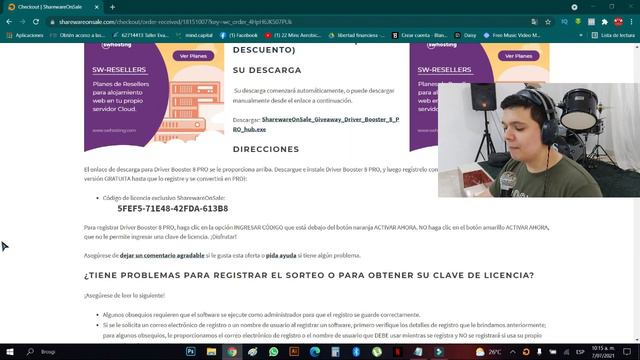Open the 22 Mins Aerobic YouTube bookmark
The width and height of the screenshot is (640, 360).
pyautogui.click(x=293, y=36)
